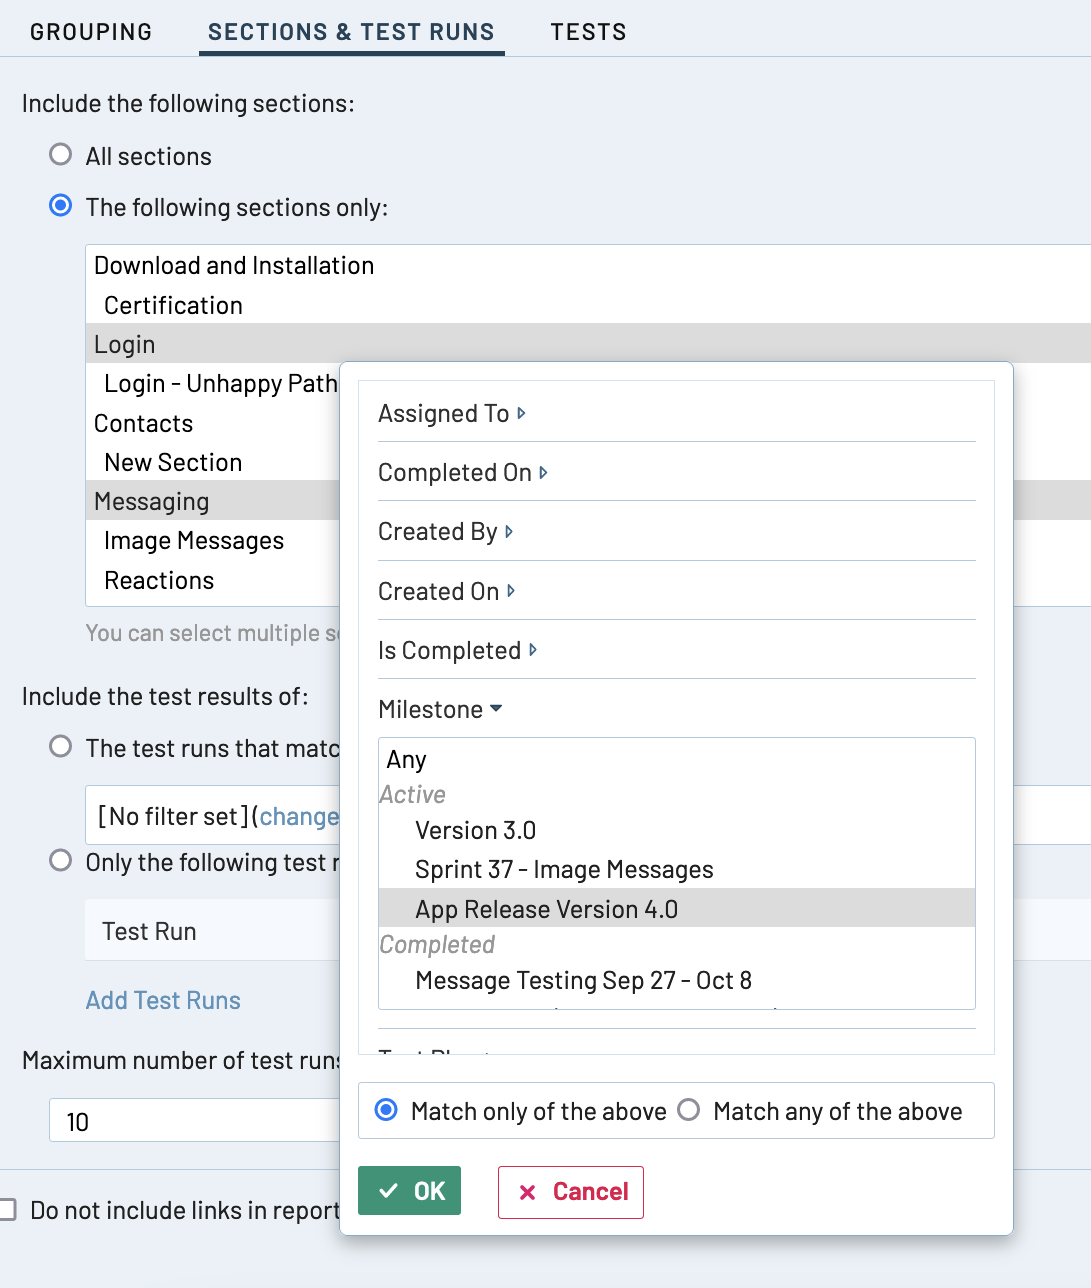1091x1288 pixels.
Task: Choose Any in the milestone list
Action: point(407,760)
